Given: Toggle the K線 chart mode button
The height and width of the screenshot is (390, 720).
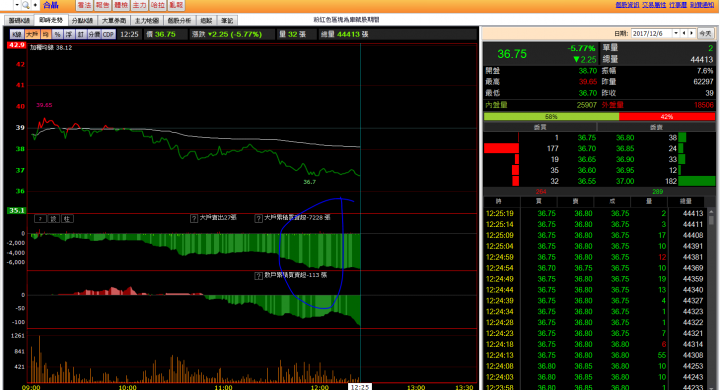Looking at the screenshot, I should (x=17, y=34).
